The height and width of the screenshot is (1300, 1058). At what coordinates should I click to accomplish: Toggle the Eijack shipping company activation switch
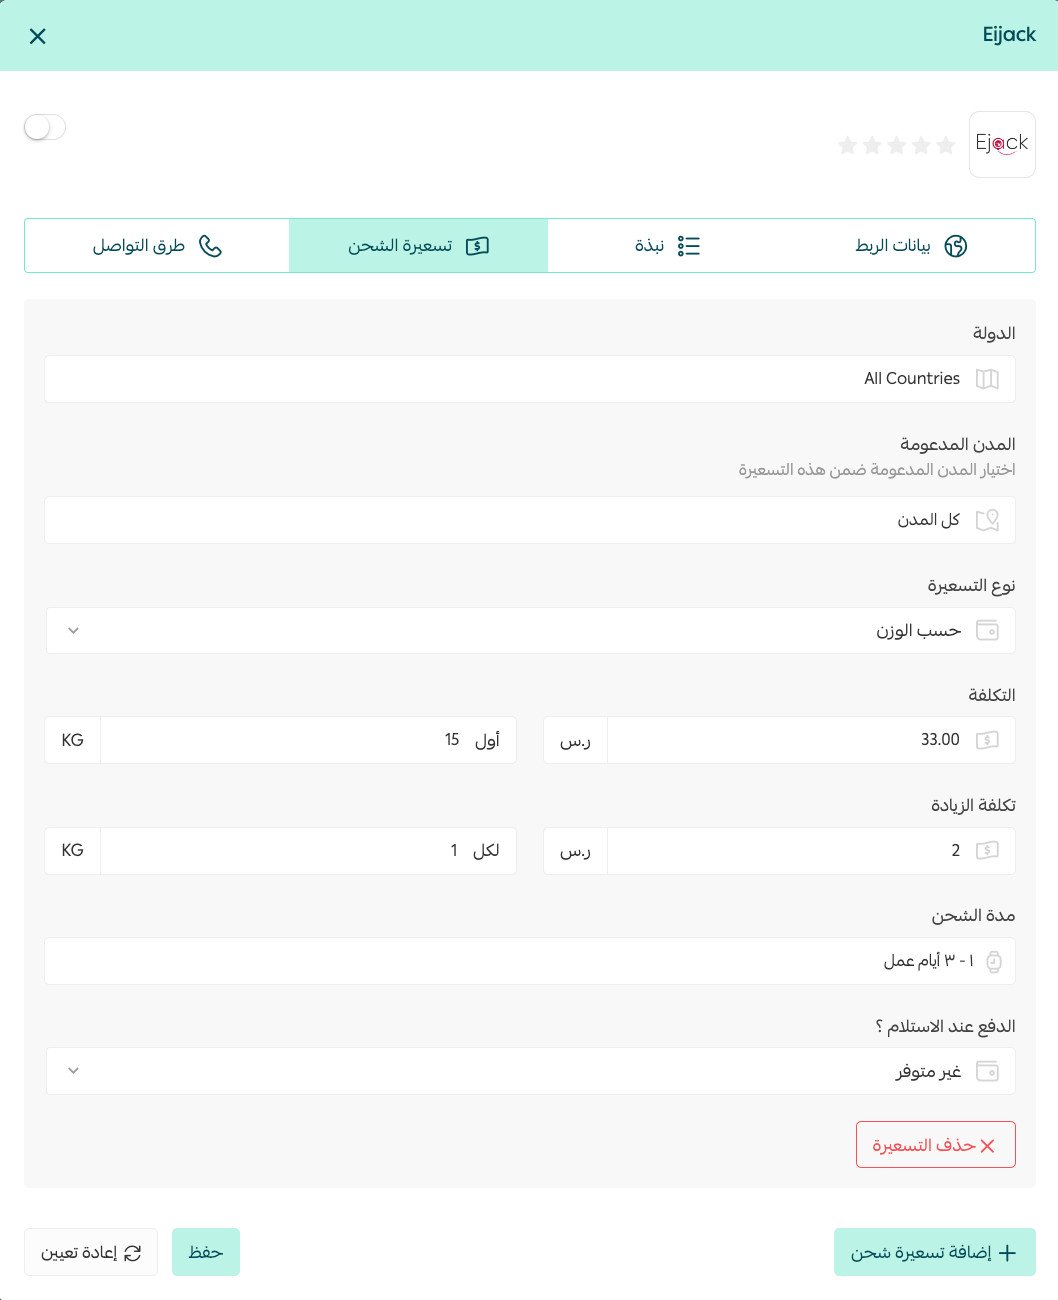(45, 128)
